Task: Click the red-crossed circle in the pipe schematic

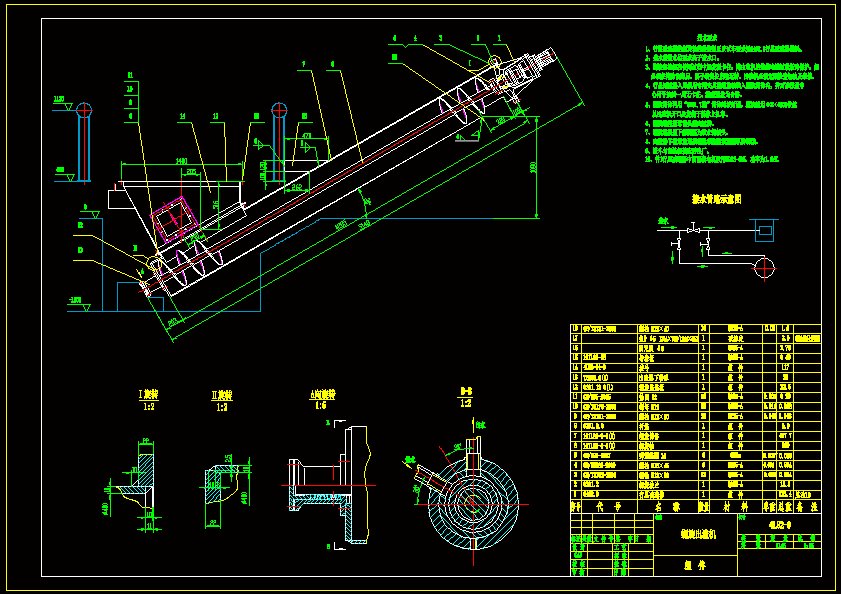Action: point(765,267)
